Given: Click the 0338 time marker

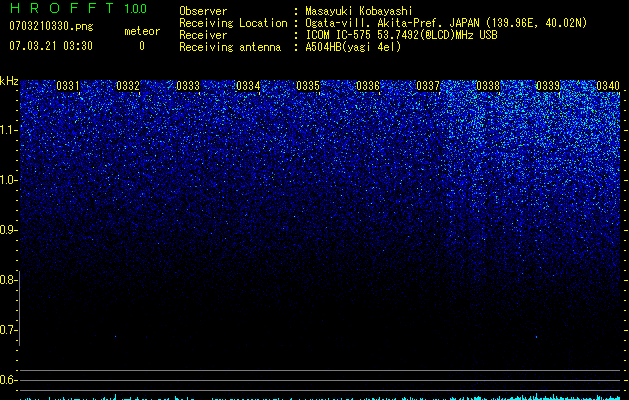Looking at the screenshot, I should click(x=488, y=86).
